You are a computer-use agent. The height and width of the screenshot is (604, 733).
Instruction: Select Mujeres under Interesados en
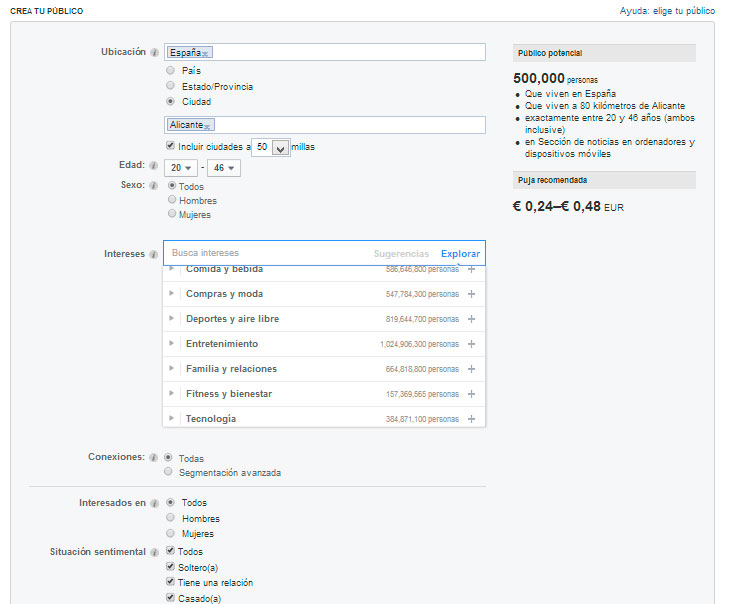tap(171, 533)
